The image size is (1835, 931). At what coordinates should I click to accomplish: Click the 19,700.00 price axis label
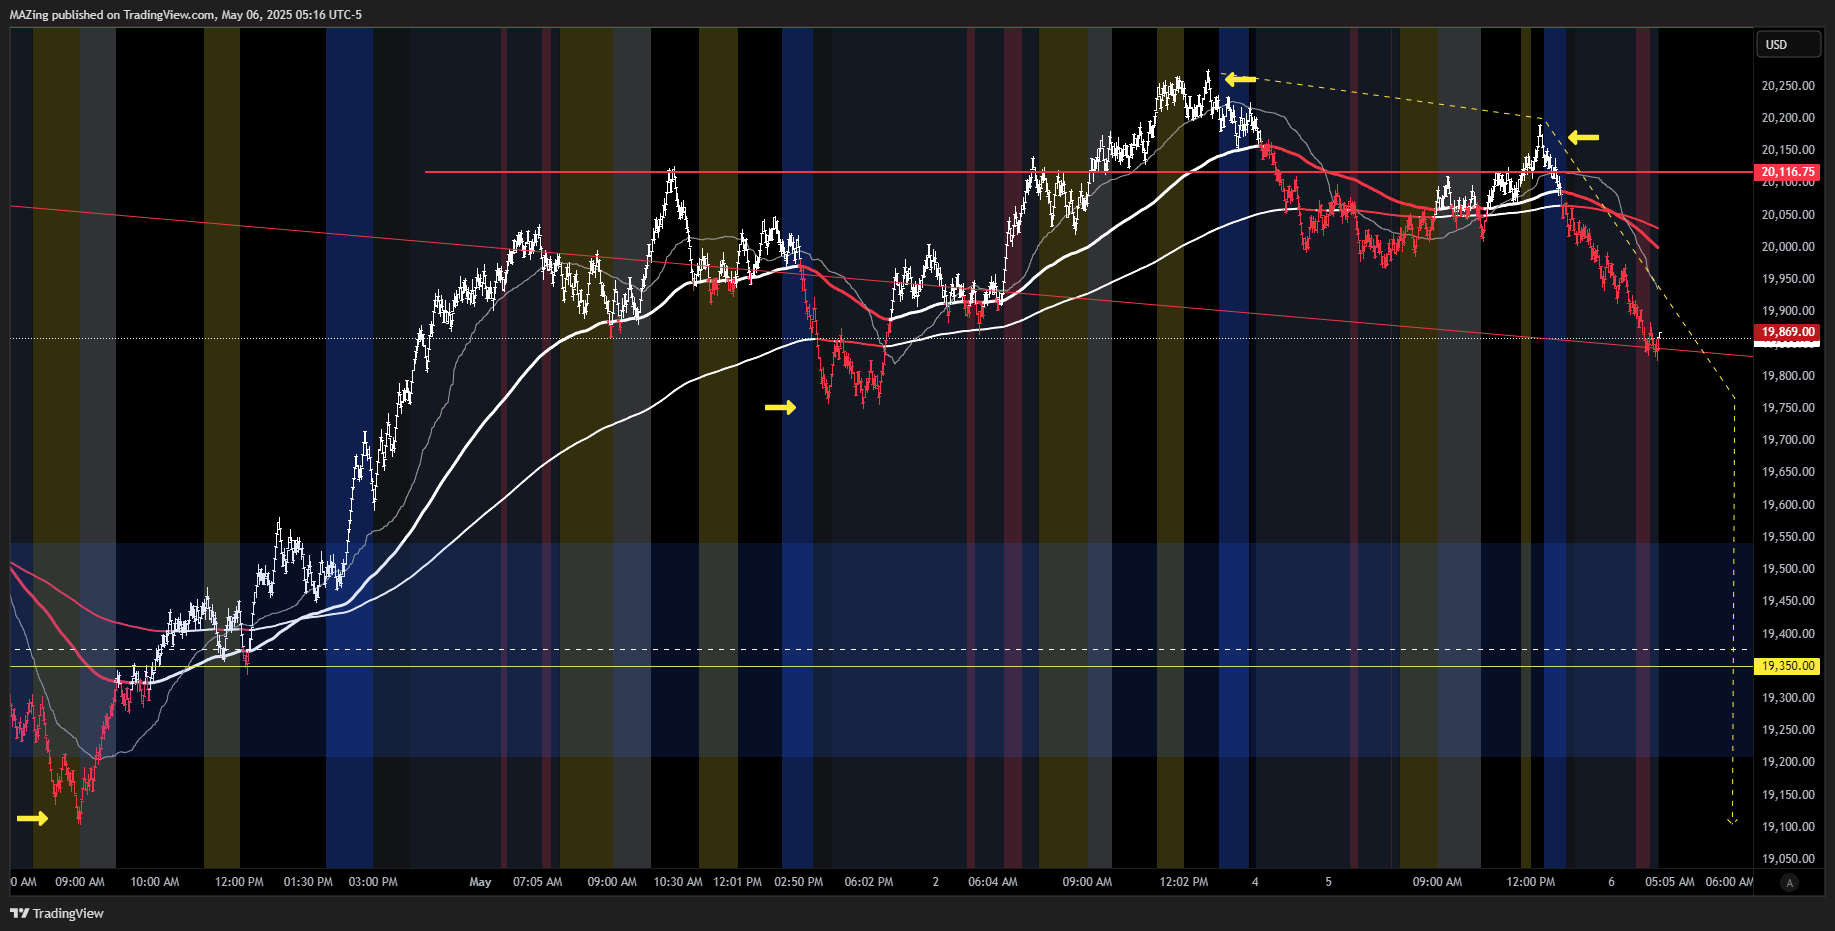[x=1788, y=440]
